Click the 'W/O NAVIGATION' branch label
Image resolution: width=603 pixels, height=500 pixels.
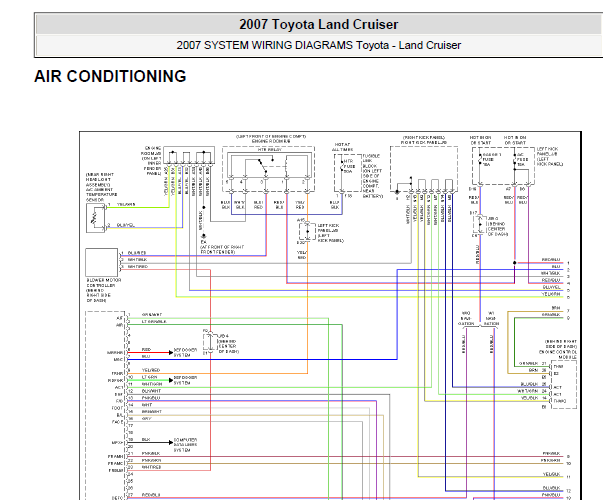(465, 318)
